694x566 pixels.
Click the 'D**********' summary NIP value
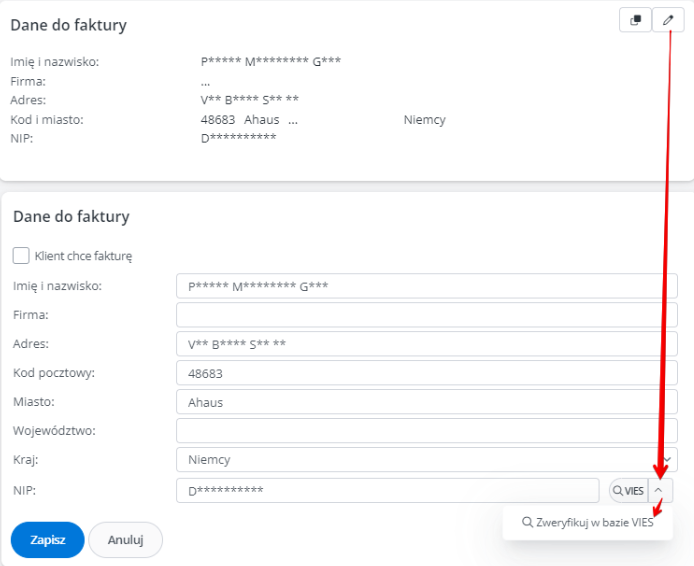[239, 138]
